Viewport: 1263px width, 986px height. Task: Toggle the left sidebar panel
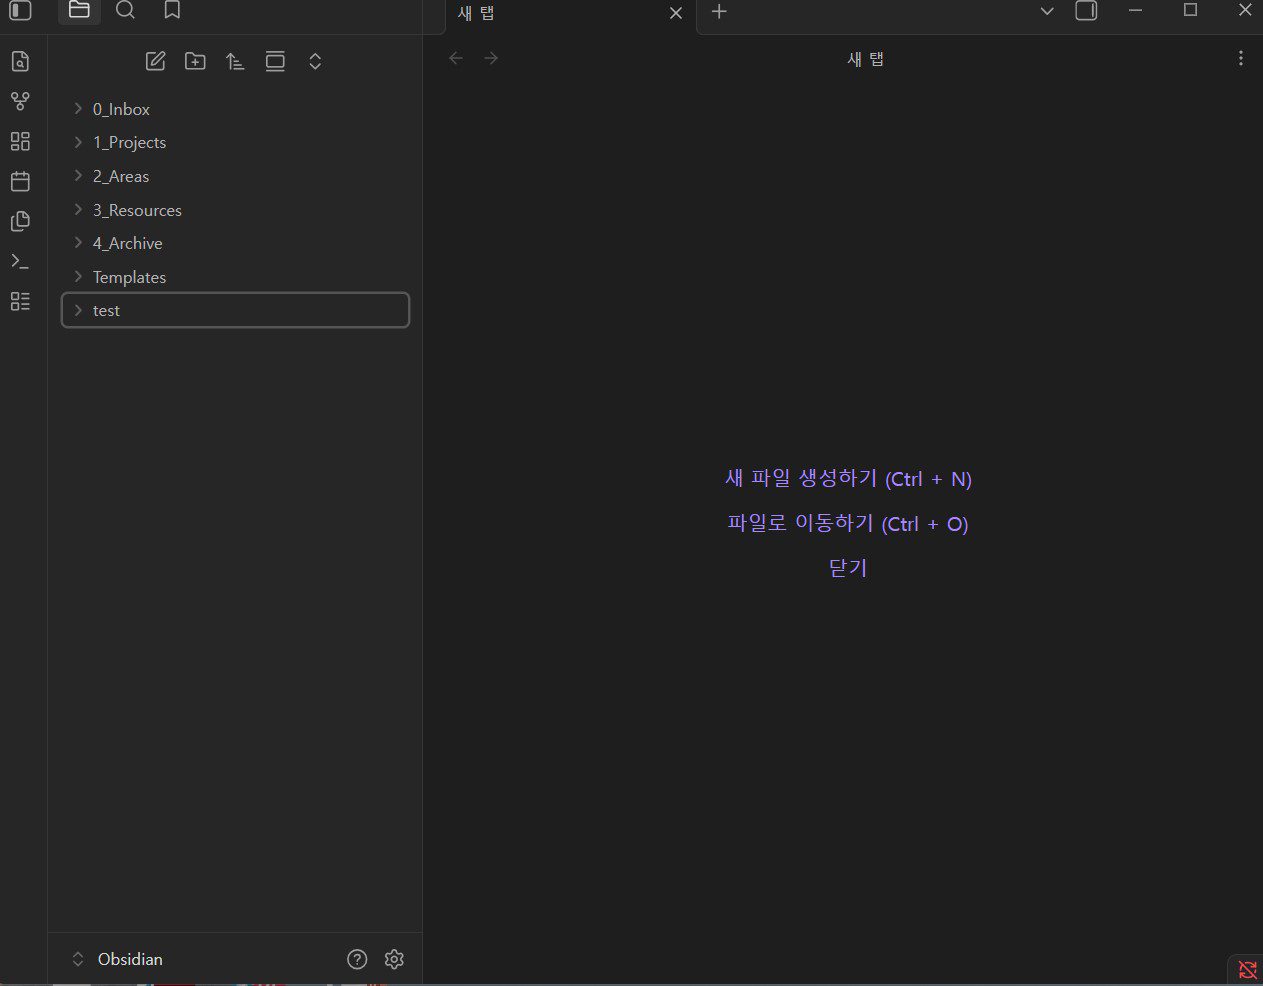coord(18,10)
